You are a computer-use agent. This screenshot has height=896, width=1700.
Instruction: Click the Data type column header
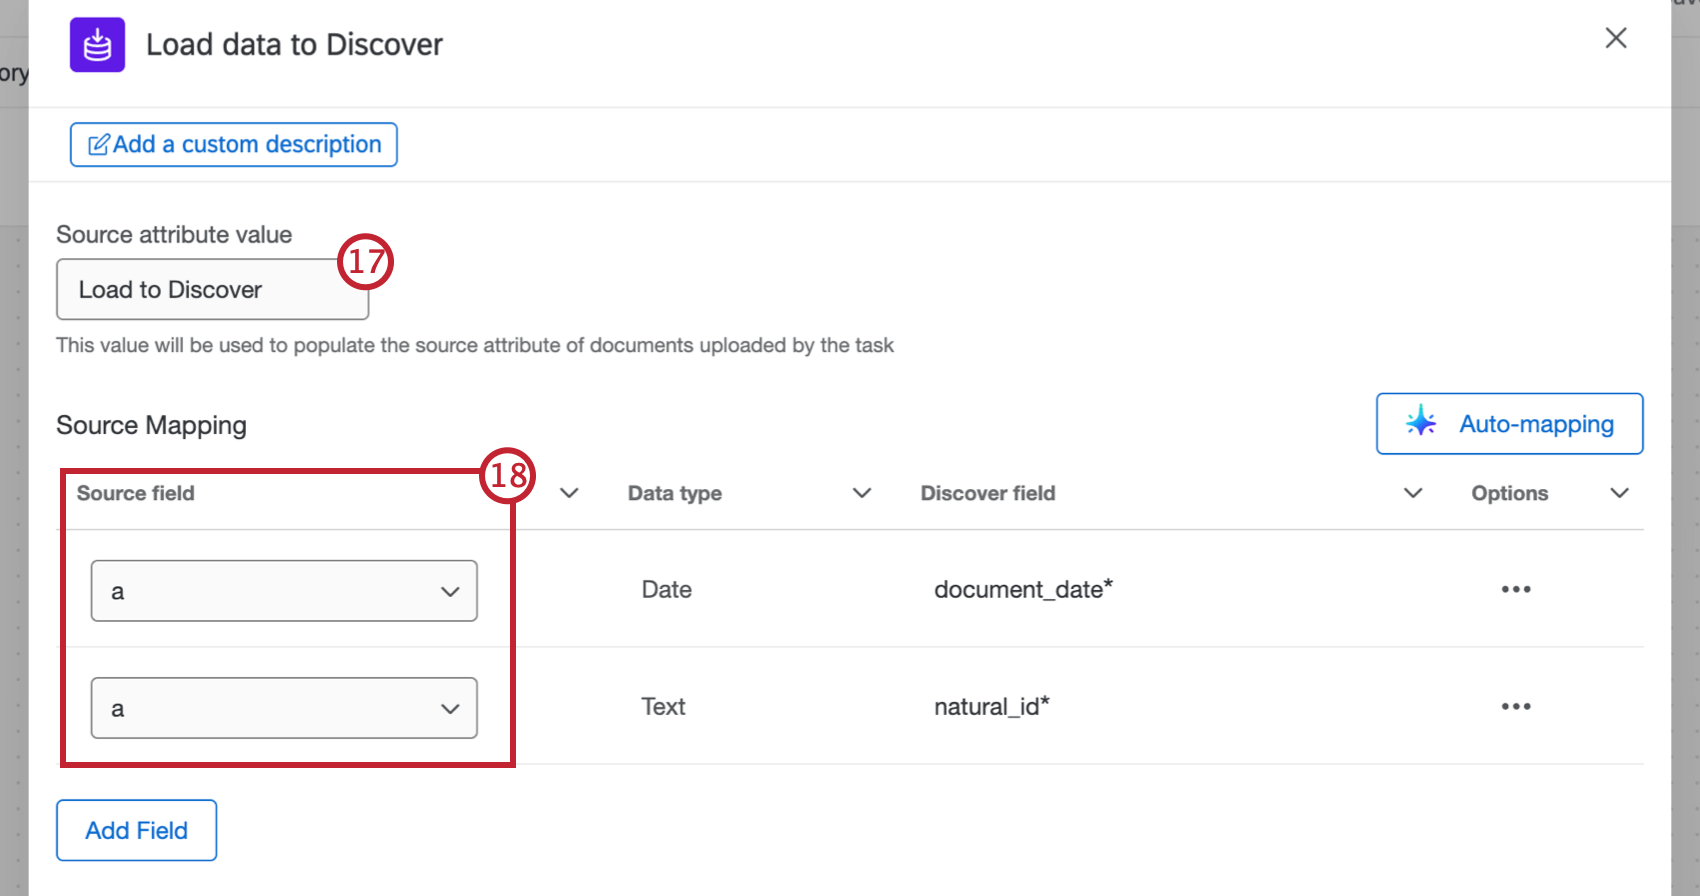[x=675, y=493]
